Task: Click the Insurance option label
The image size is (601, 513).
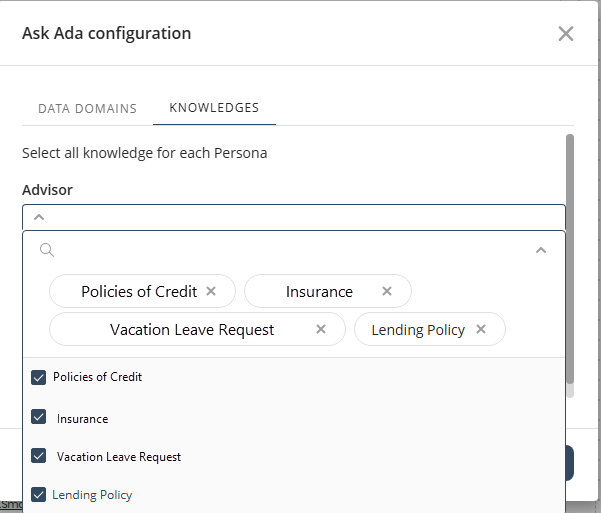Action: (82, 419)
